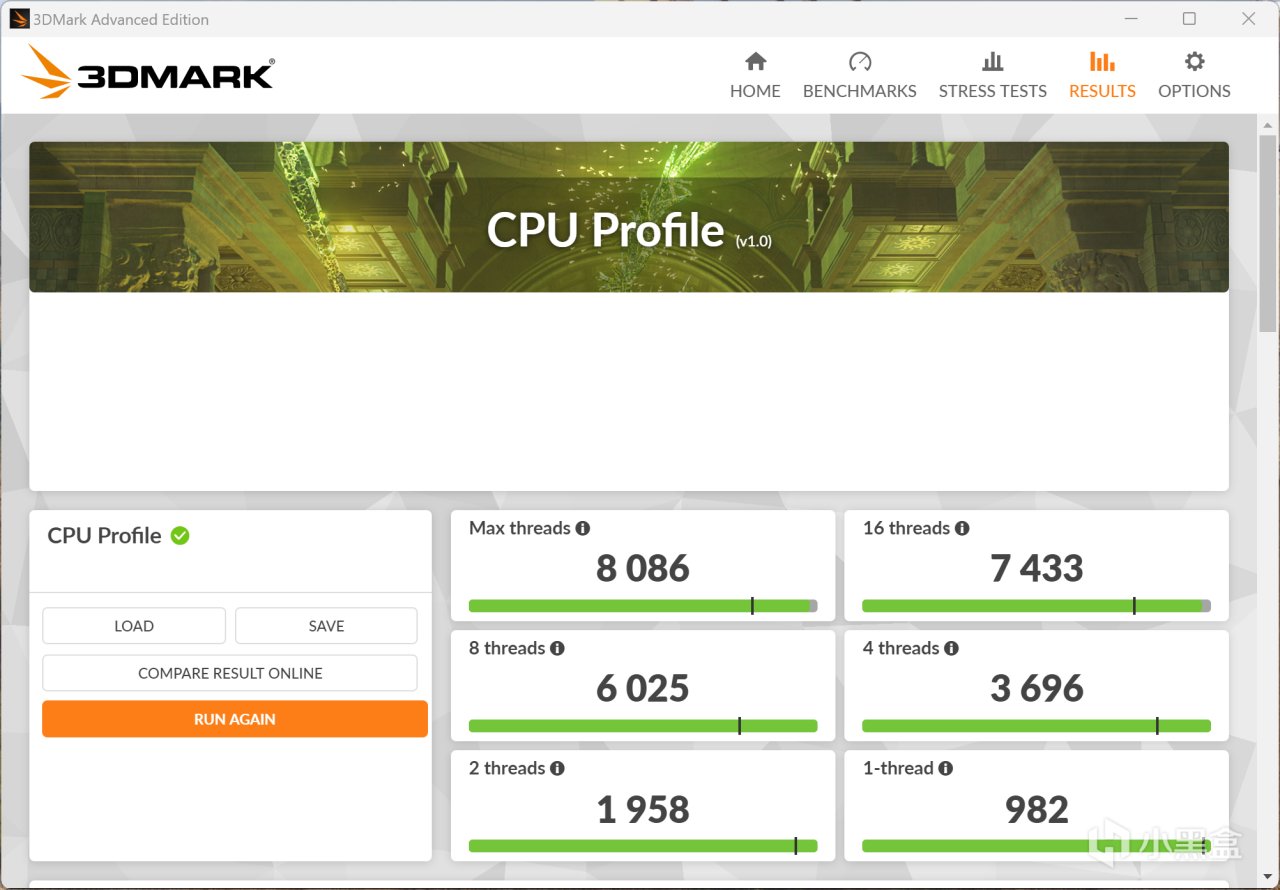Click the CPU Profile banner title

(x=606, y=230)
